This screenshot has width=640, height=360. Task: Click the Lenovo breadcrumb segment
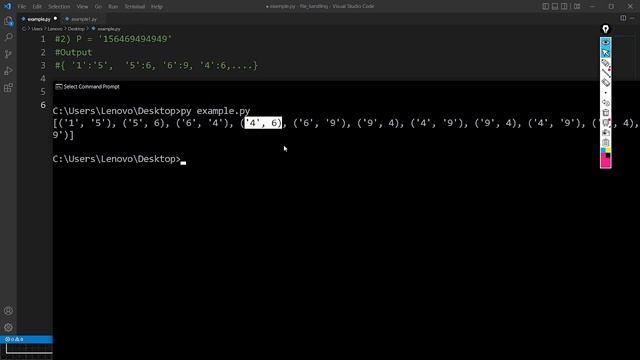[55, 29]
